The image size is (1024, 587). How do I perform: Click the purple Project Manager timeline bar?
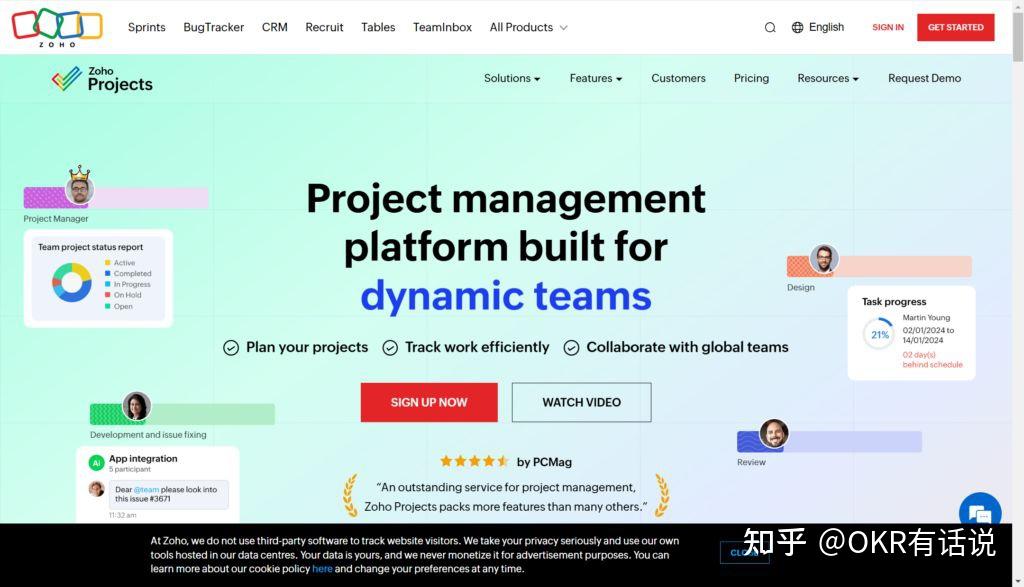click(116, 197)
